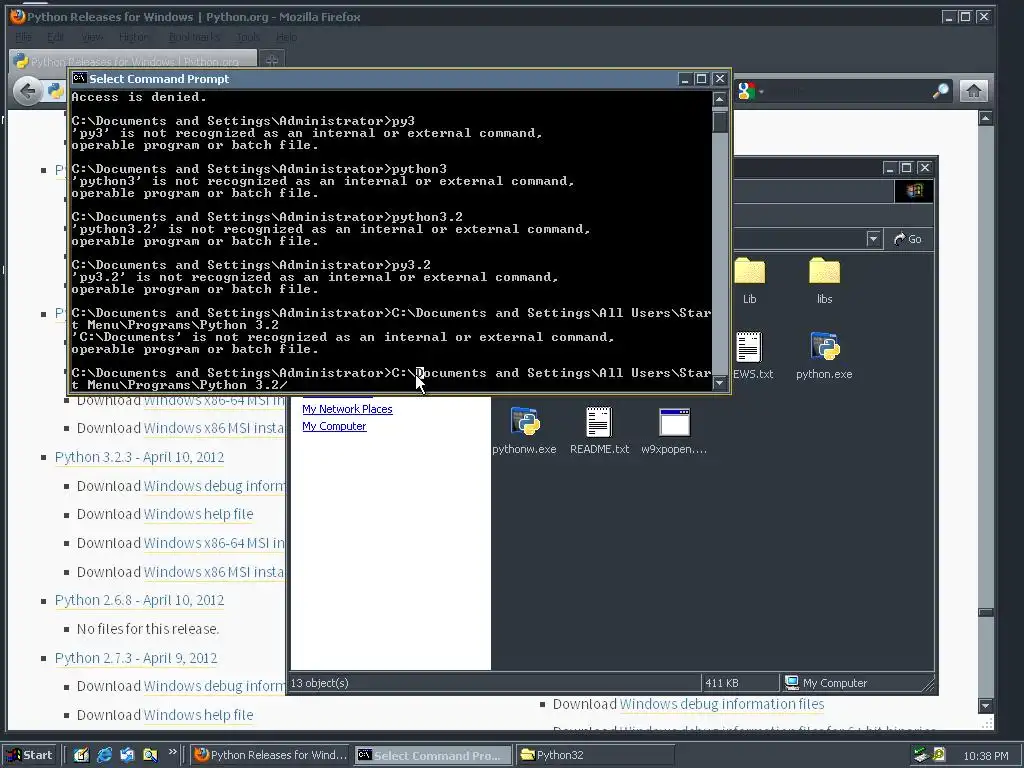Screen dimensions: 1024x768
Task: Open the Firefox File menu
Action: point(24,37)
